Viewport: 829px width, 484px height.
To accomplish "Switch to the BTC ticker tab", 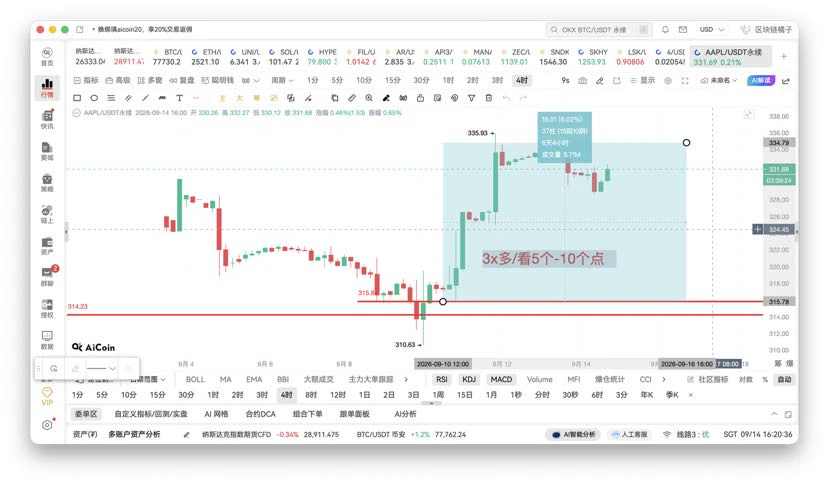I will tap(167, 57).
